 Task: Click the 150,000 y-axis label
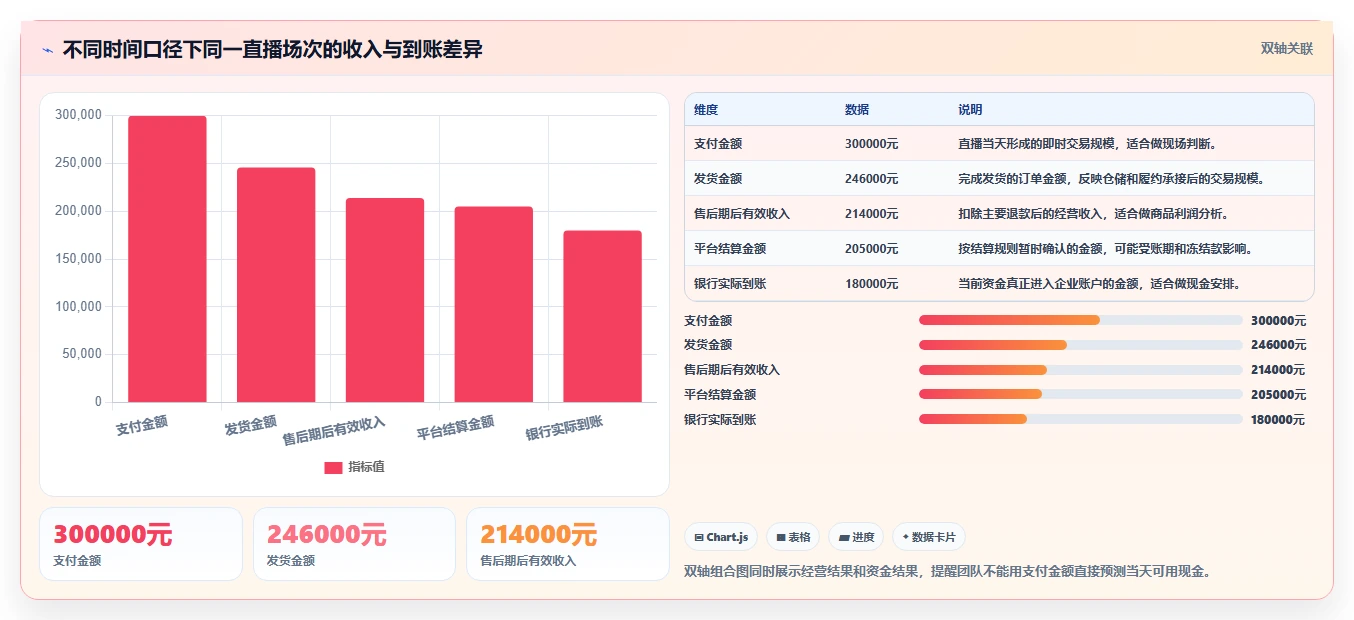78,259
